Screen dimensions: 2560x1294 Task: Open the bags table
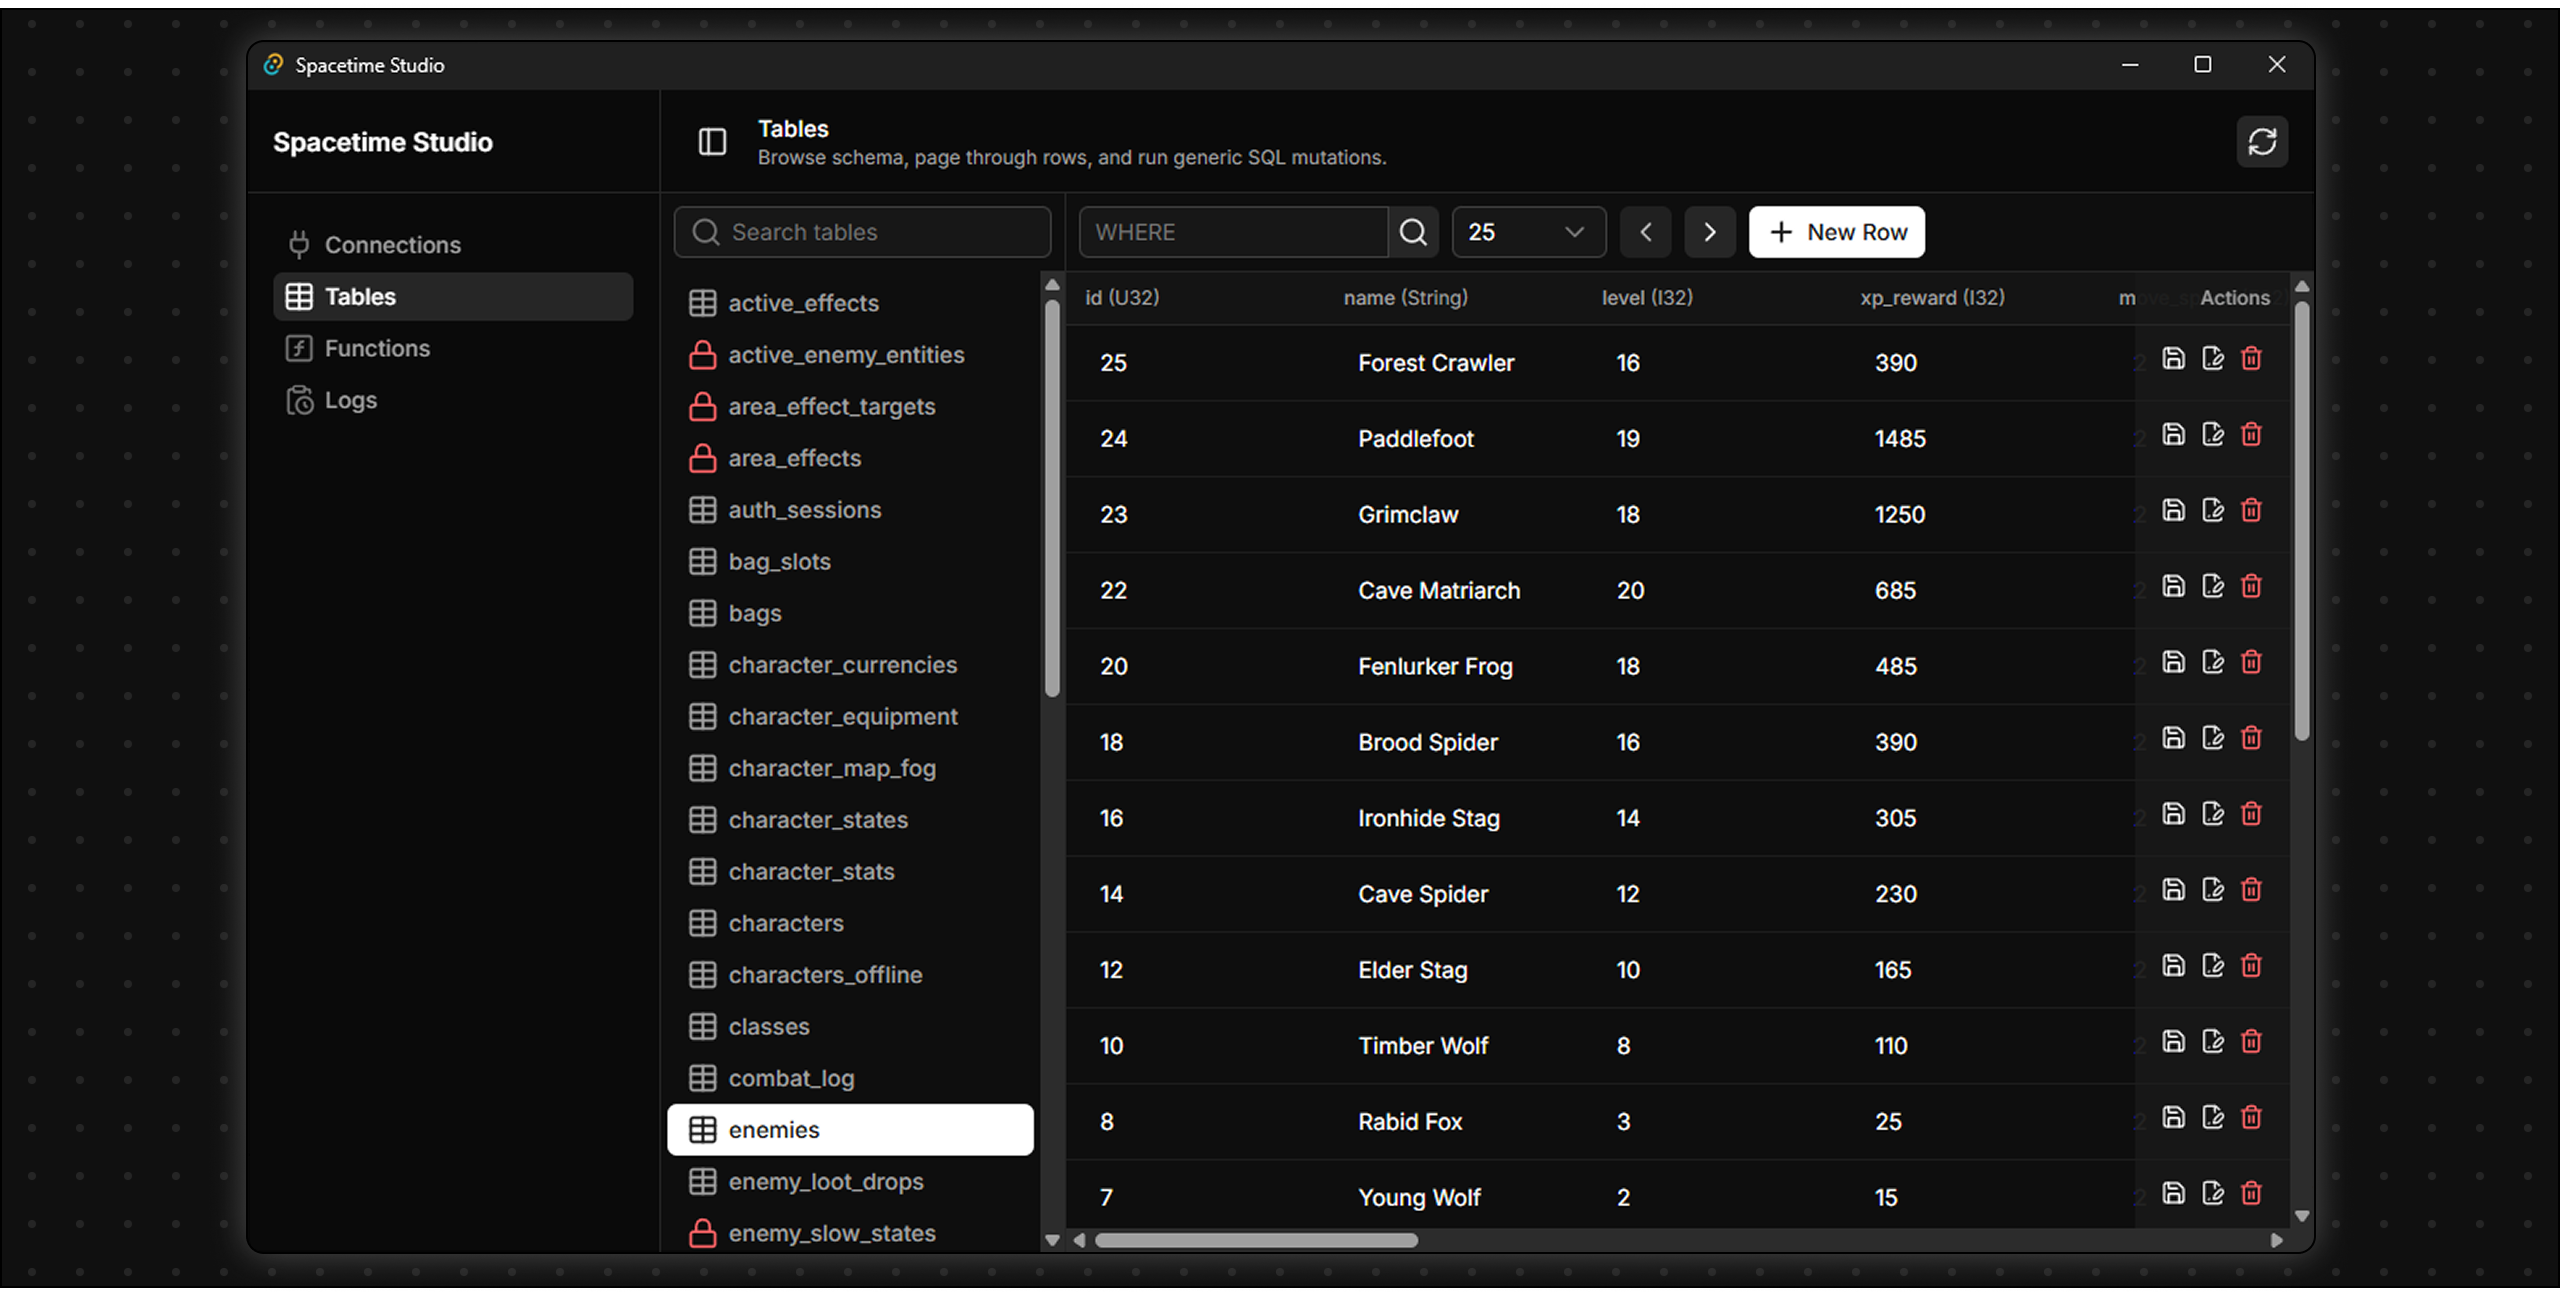(850, 613)
